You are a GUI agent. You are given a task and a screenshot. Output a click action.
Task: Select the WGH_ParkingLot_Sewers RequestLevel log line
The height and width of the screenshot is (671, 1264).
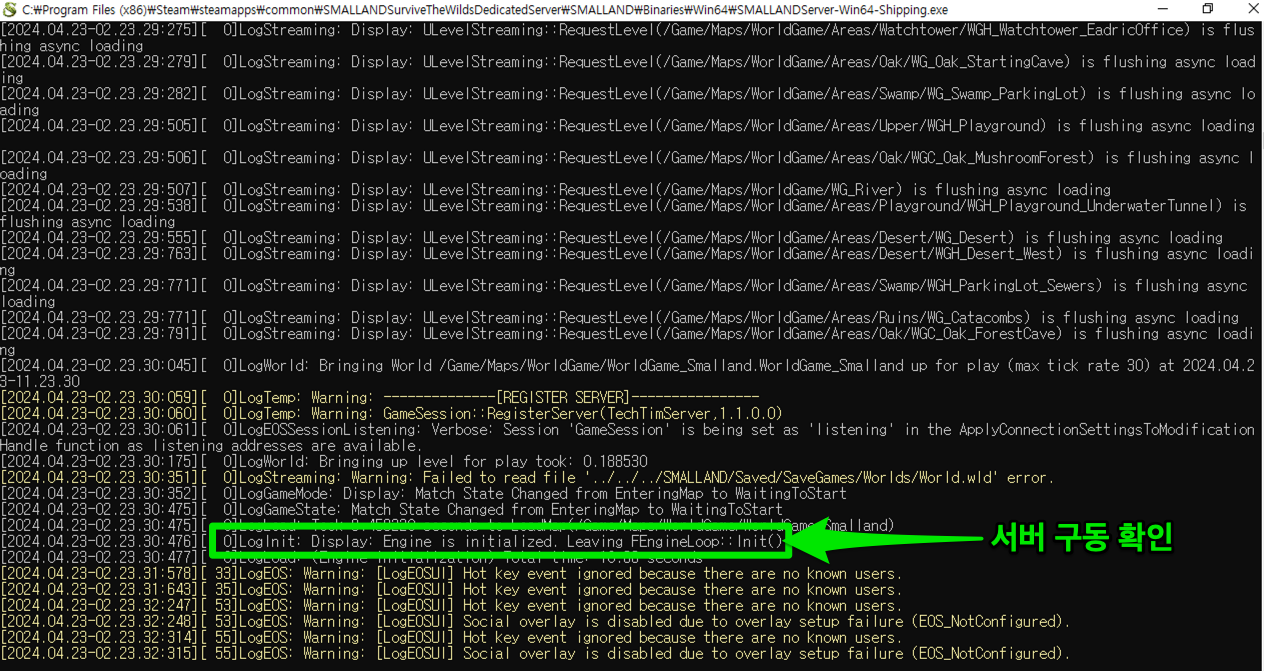pyautogui.click(x=624, y=294)
